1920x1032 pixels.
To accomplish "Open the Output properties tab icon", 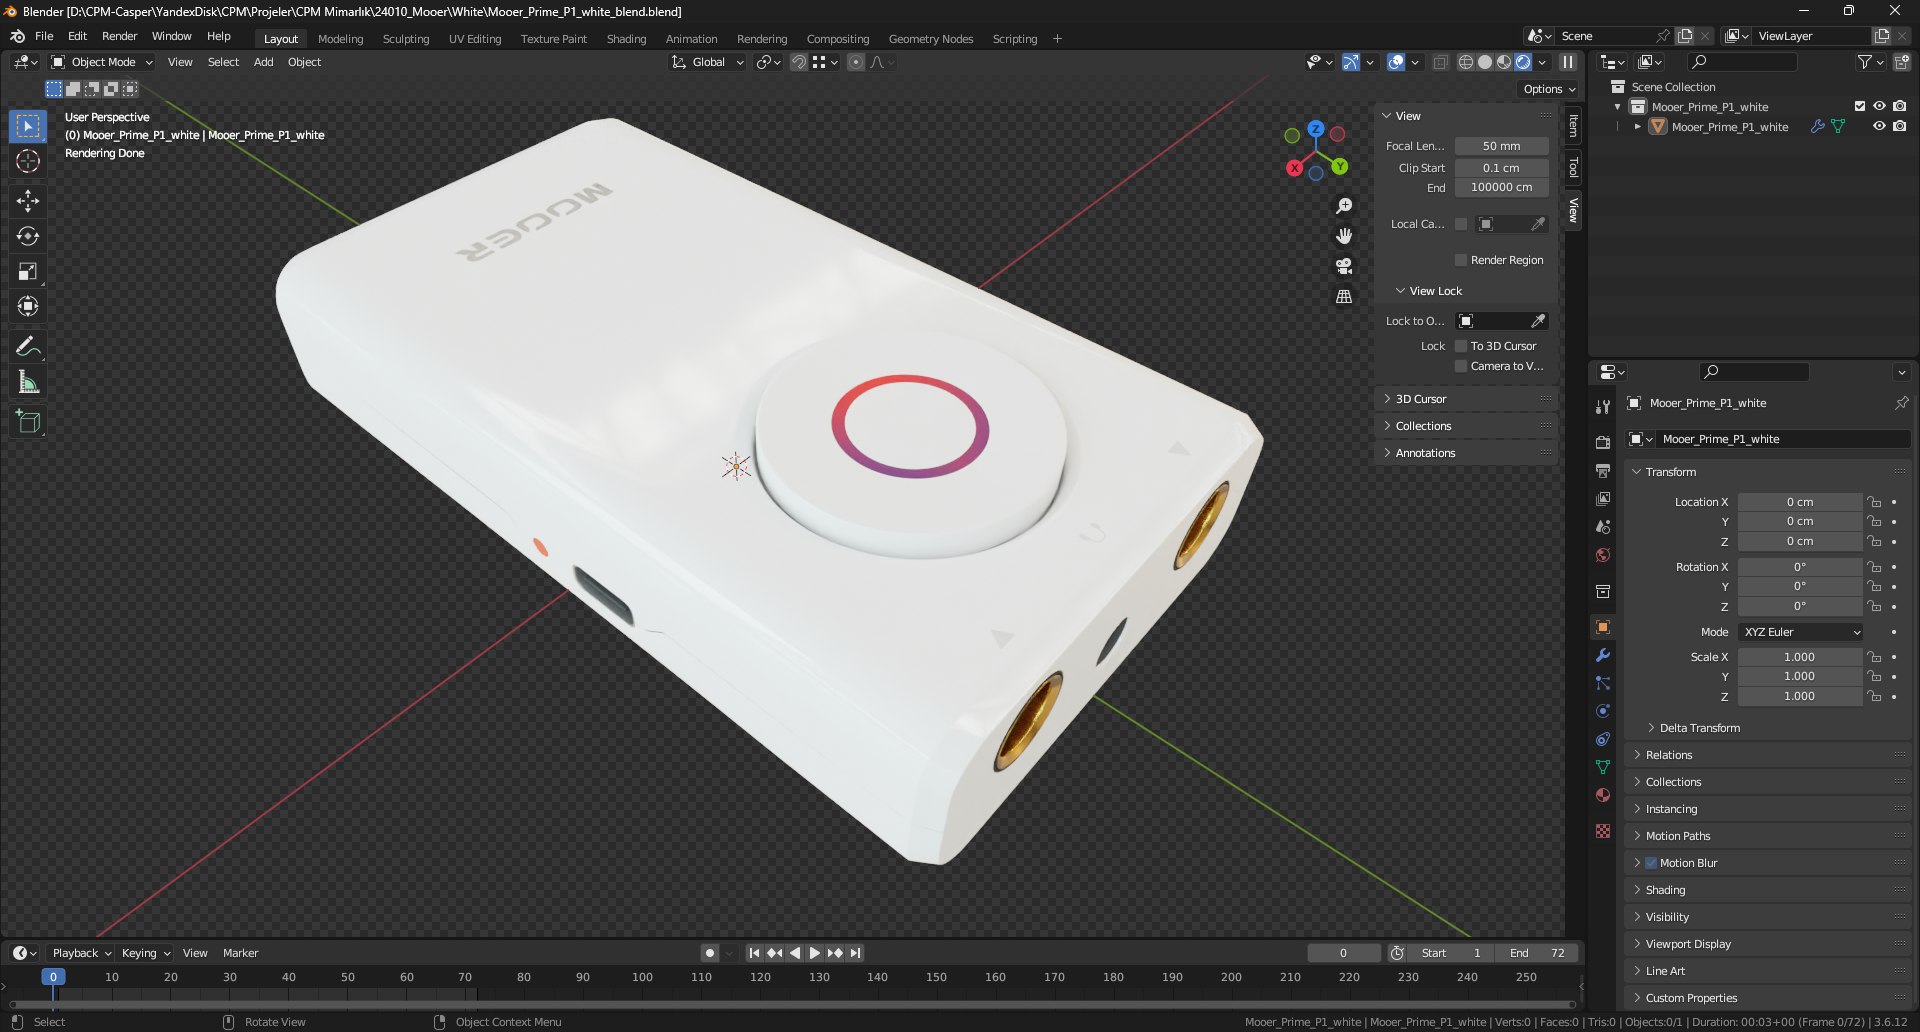I will tap(1603, 471).
